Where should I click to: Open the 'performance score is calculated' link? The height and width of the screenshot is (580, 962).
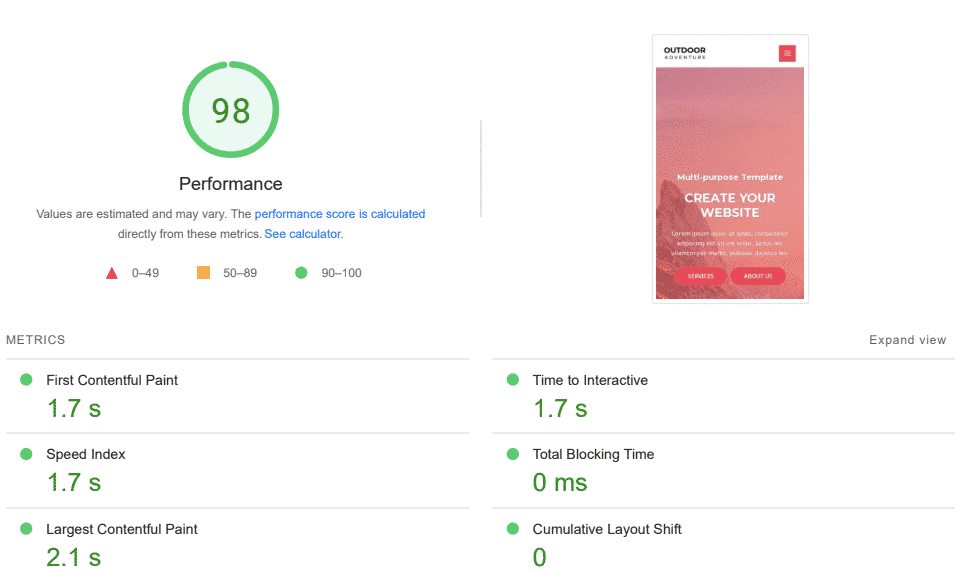[x=340, y=214]
